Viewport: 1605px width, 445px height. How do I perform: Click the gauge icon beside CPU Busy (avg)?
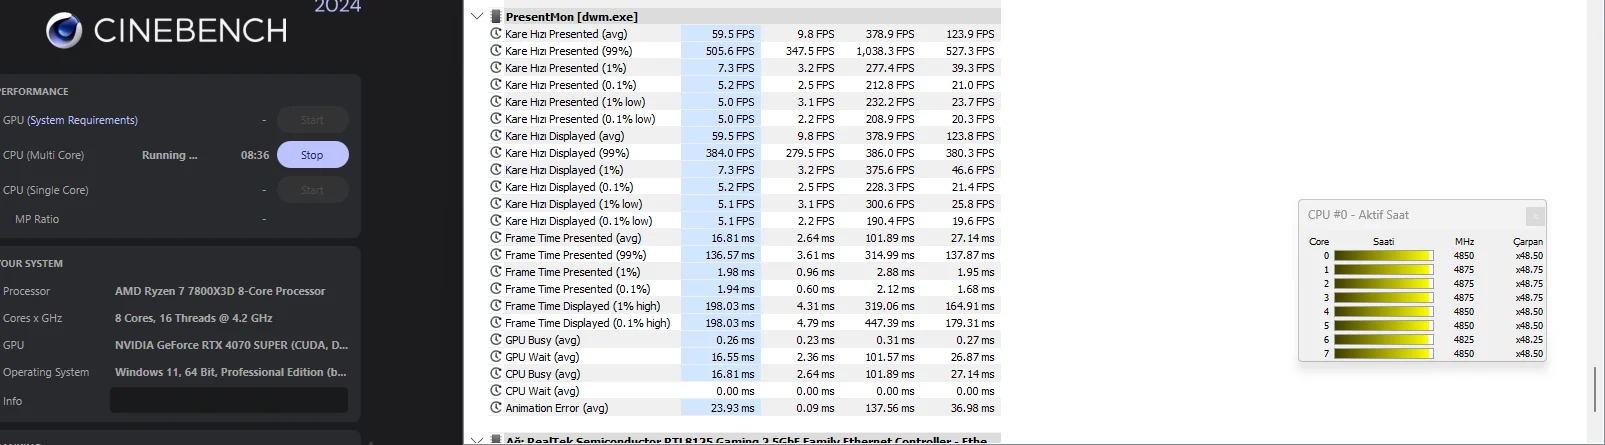tap(496, 374)
